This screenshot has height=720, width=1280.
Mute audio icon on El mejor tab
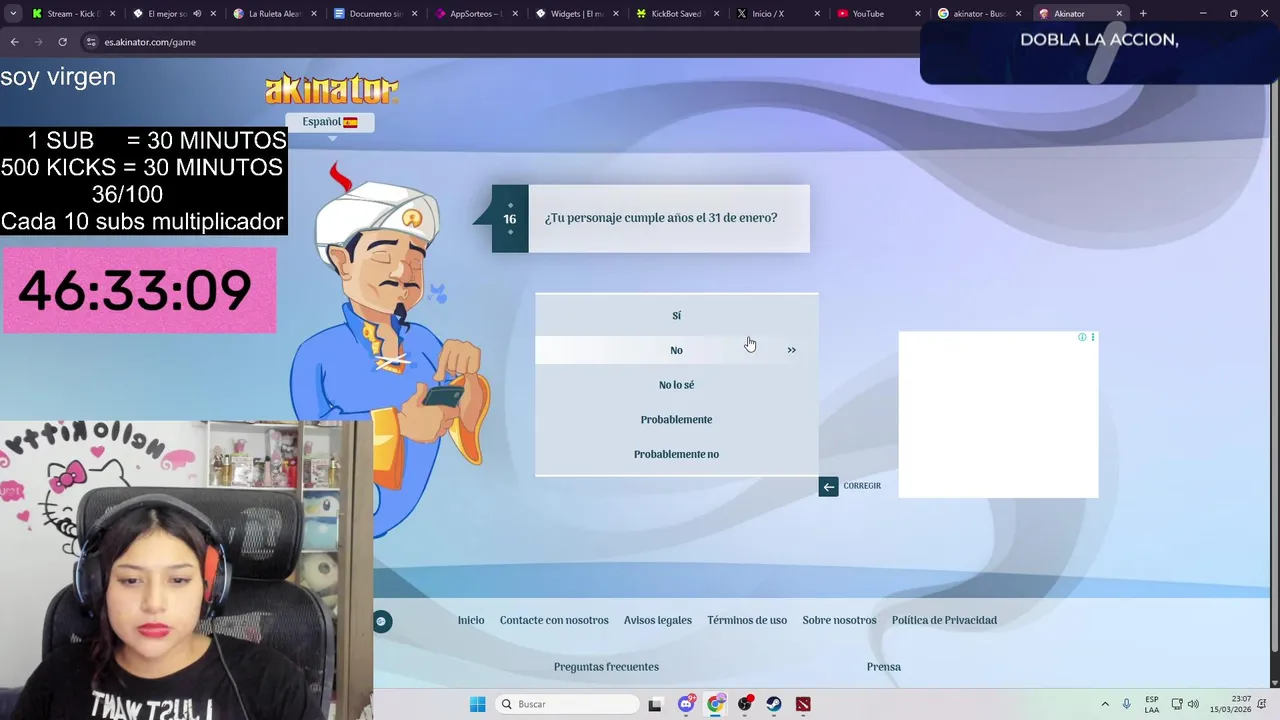pyautogui.click(x=197, y=14)
